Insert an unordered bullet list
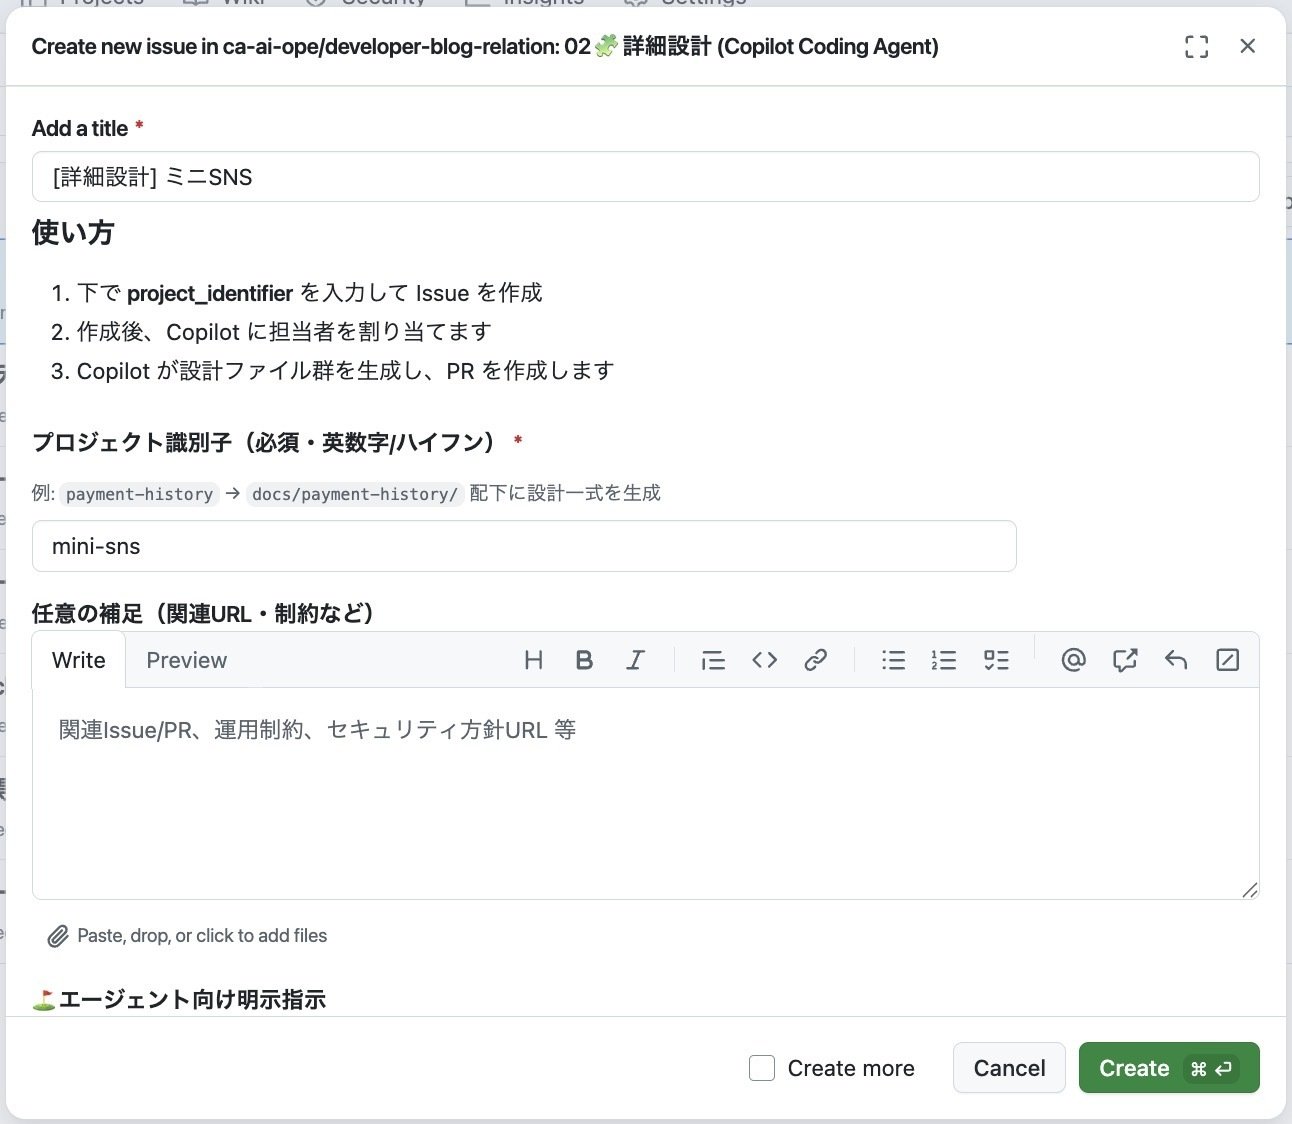Screen dimensions: 1292x1124 pos(893,660)
